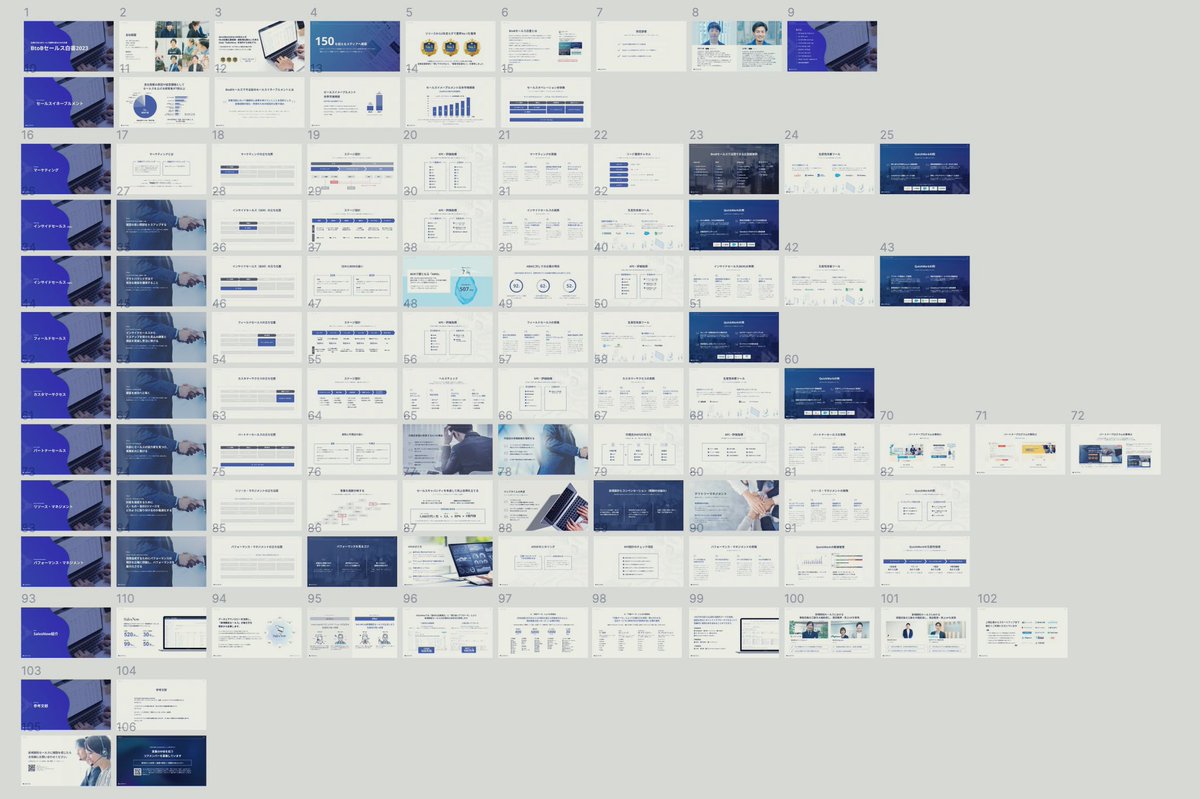Select slide 47 in フィールドセールス row

coord(354,337)
